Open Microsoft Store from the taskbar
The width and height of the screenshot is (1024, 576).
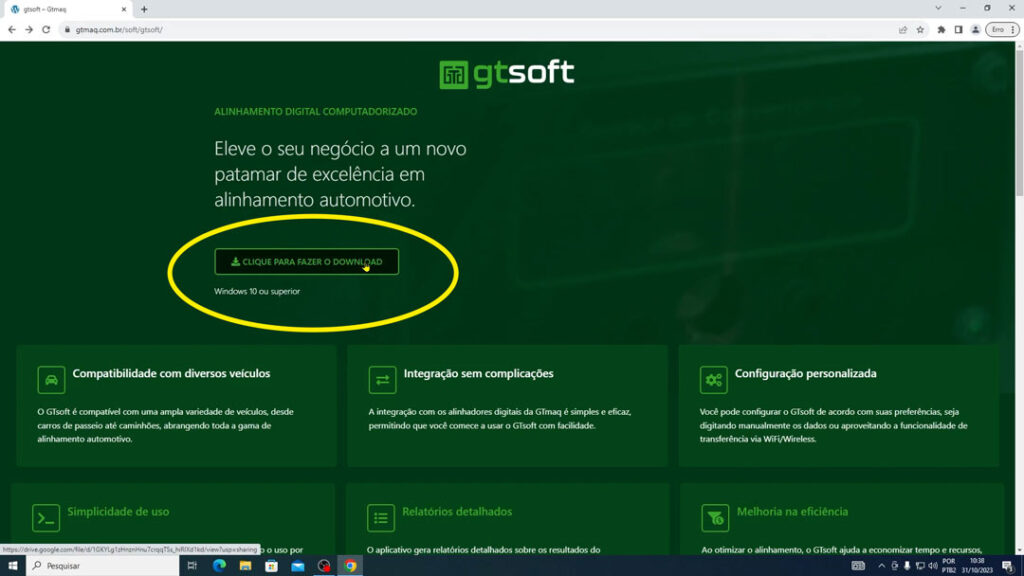pos(271,566)
